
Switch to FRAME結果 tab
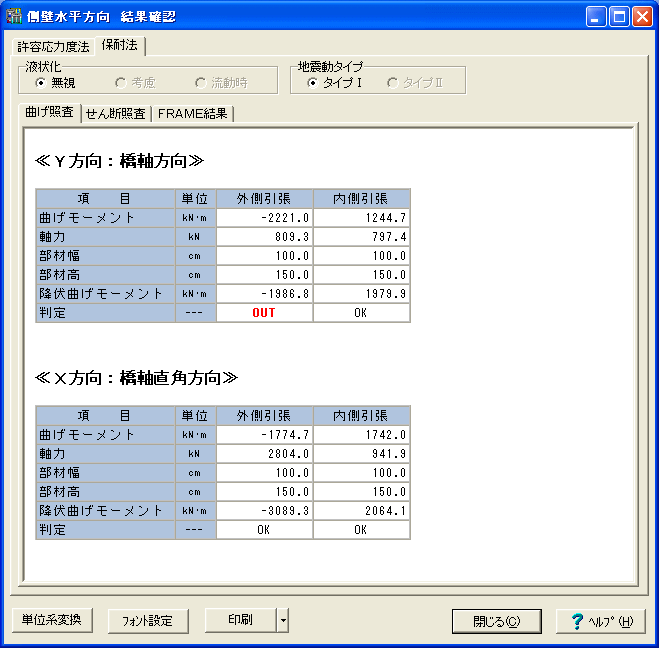coord(192,114)
